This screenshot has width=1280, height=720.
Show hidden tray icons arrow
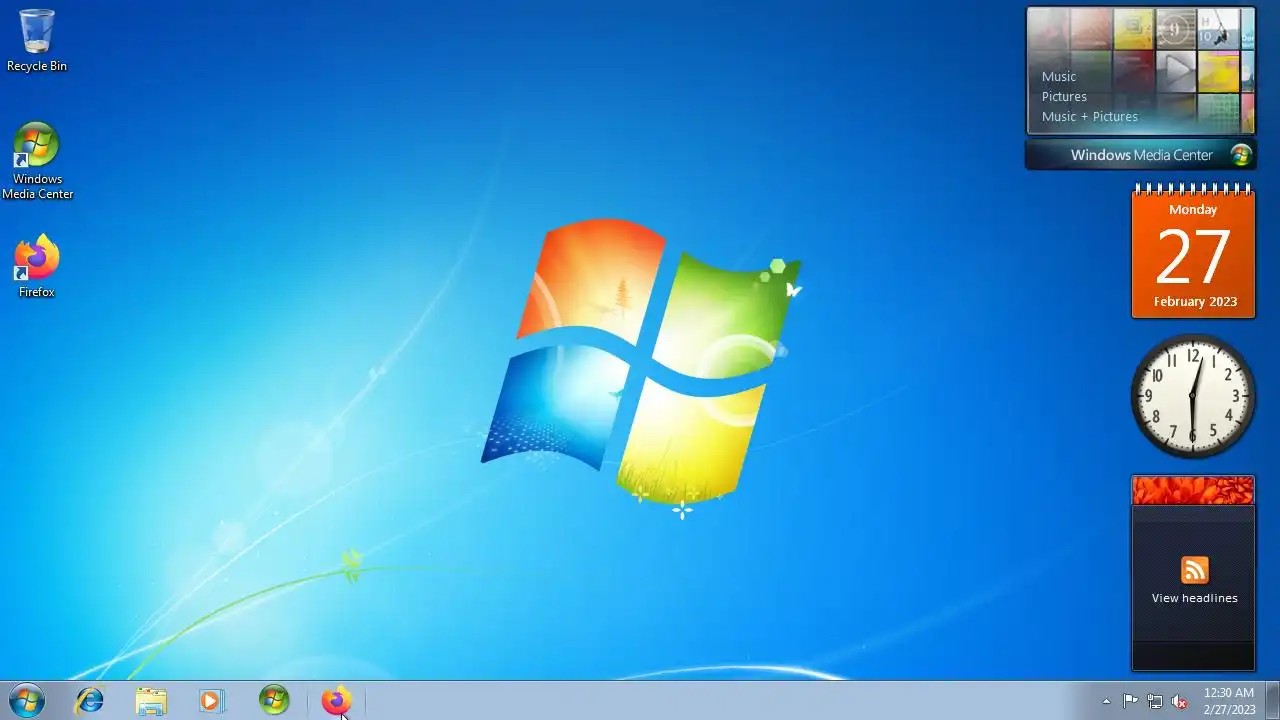pyautogui.click(x=1106, y=701)
